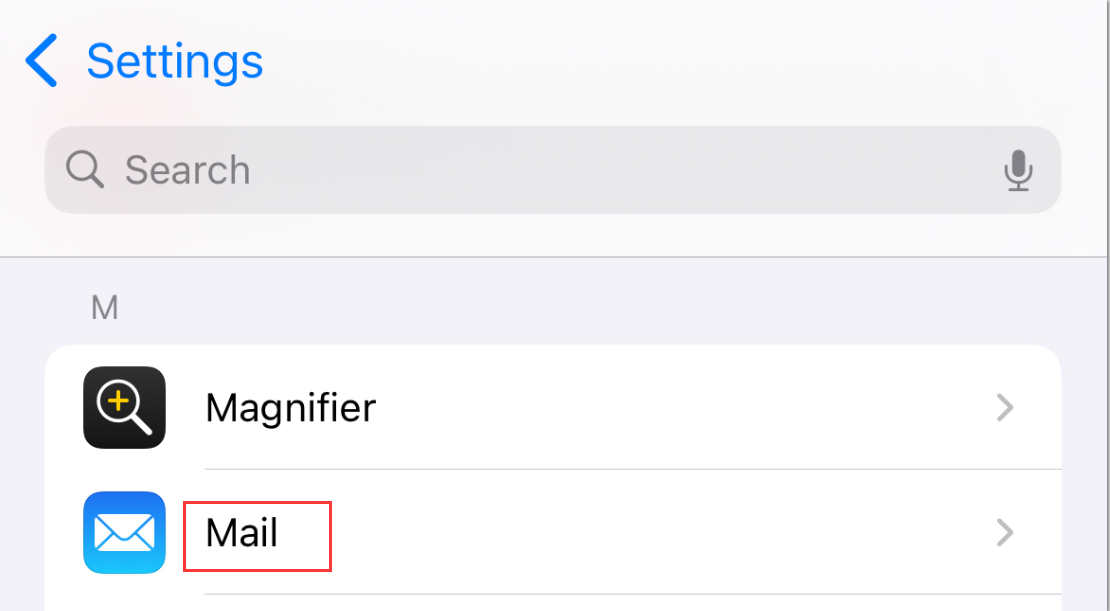
Task: Tap the magnifying glass in search bar
Action: [84, 170]
